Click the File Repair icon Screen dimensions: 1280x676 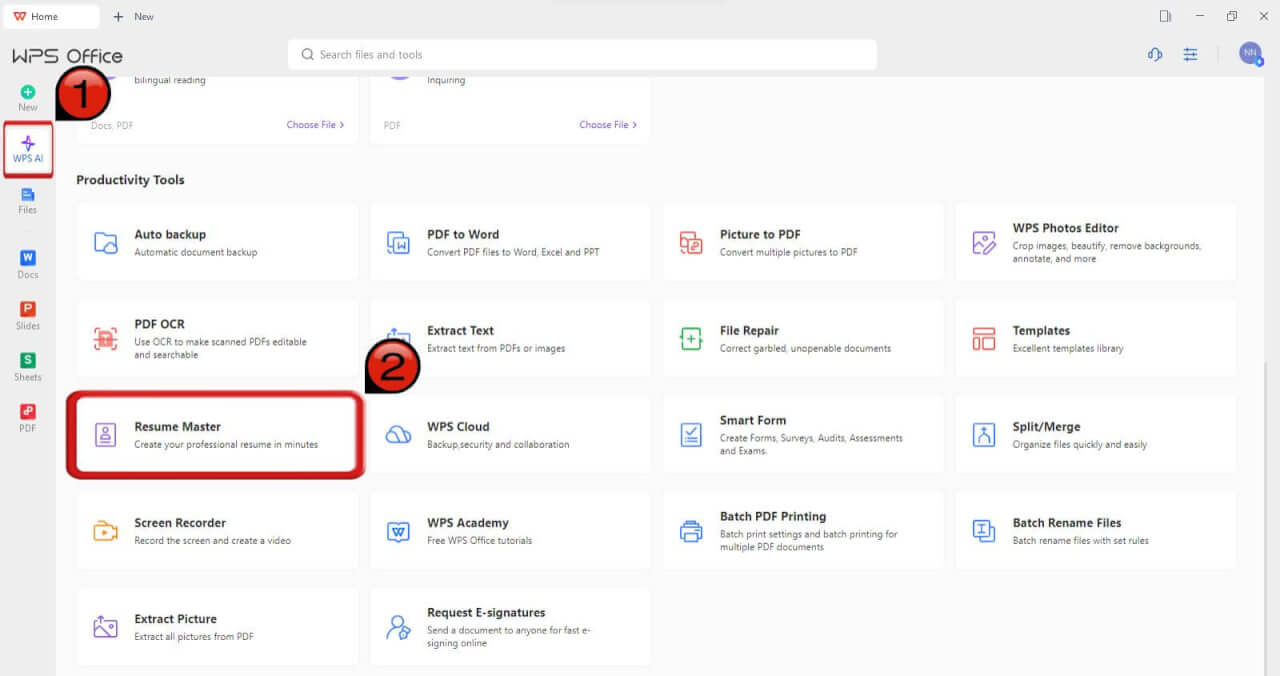tap(691, 338)
